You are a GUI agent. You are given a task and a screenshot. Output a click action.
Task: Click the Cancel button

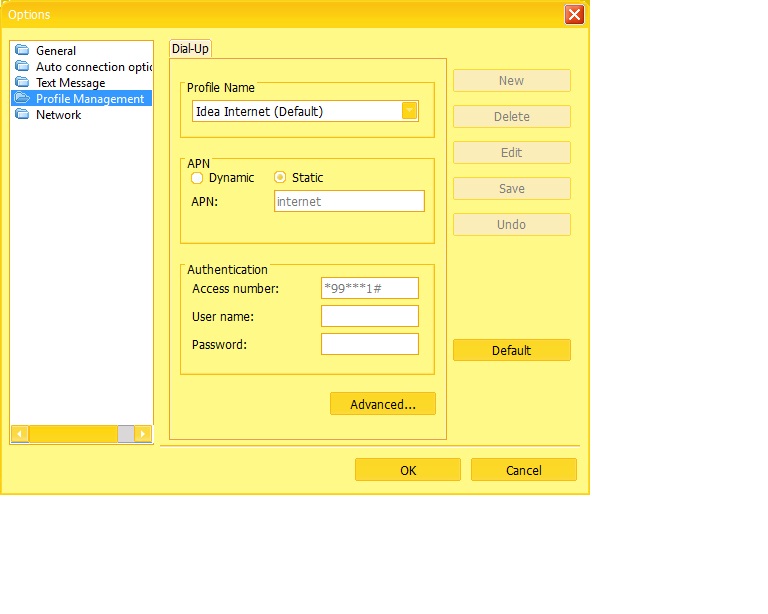(523, 470)
